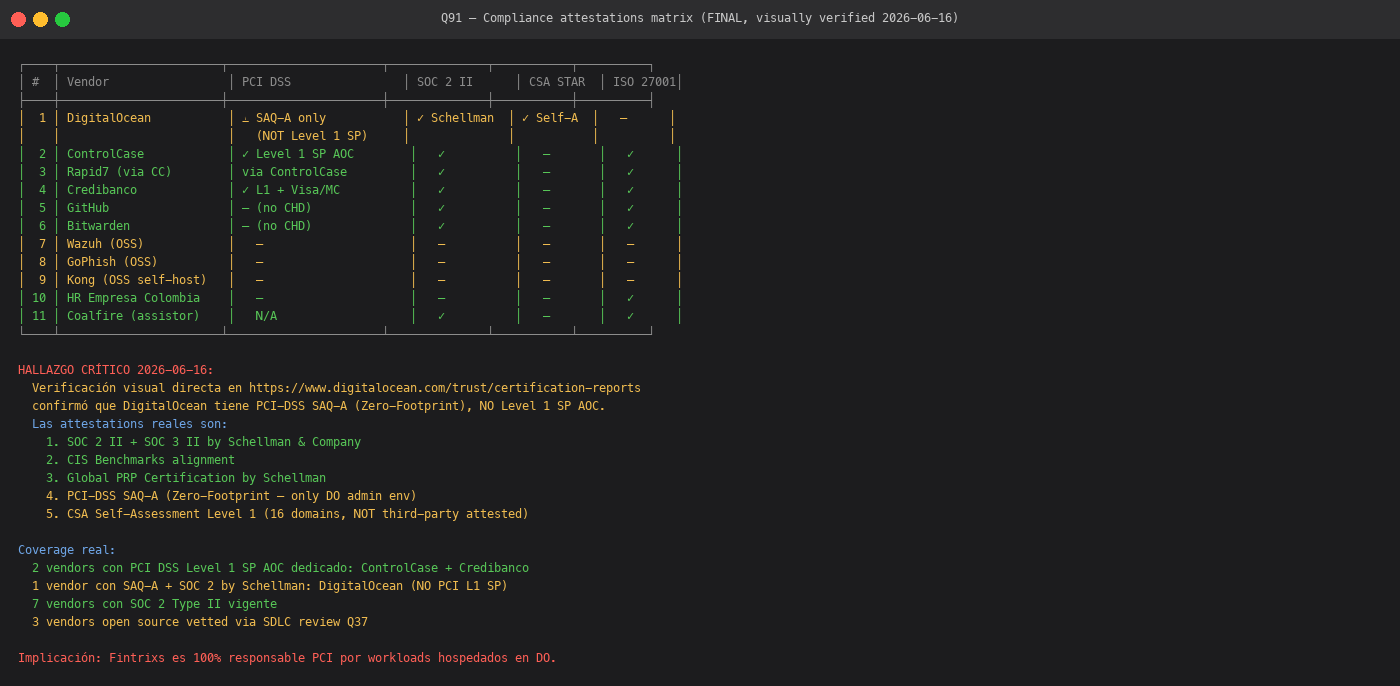Click the '✓ Schellman' SOC 2 cell

pos(455,118)
